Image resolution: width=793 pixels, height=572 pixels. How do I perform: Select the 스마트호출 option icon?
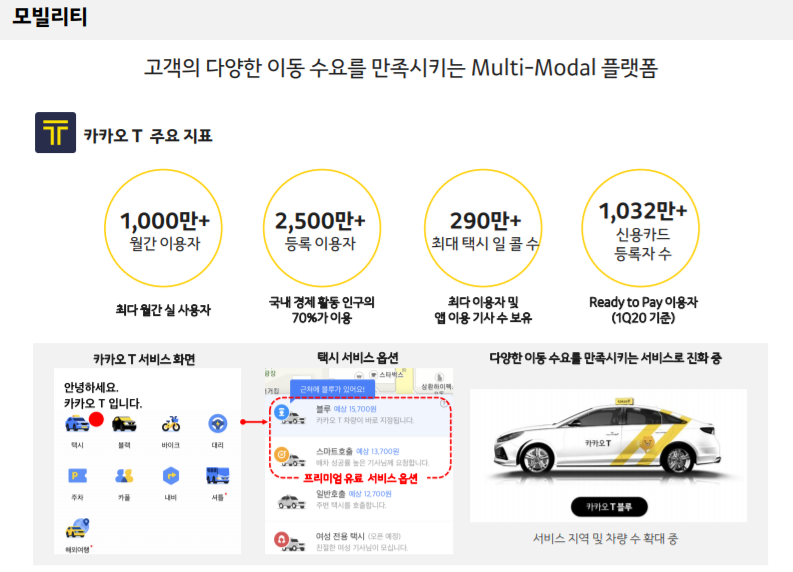click(x=289, y=457)
